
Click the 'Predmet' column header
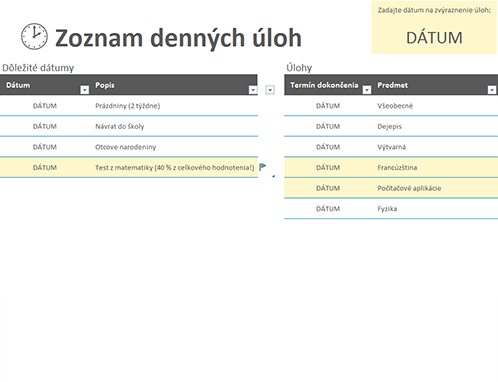point(392,85)
